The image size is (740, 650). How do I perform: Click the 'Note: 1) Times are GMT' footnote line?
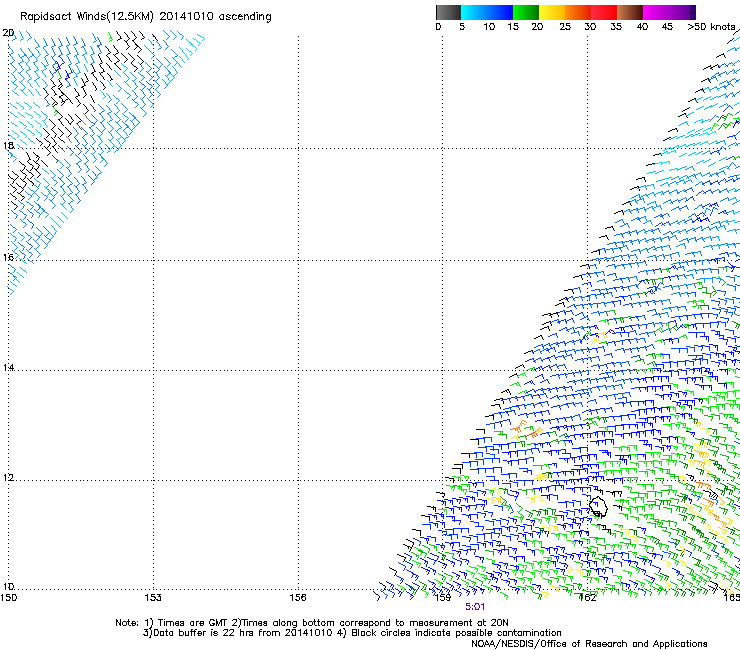click(x=311, y=623)
